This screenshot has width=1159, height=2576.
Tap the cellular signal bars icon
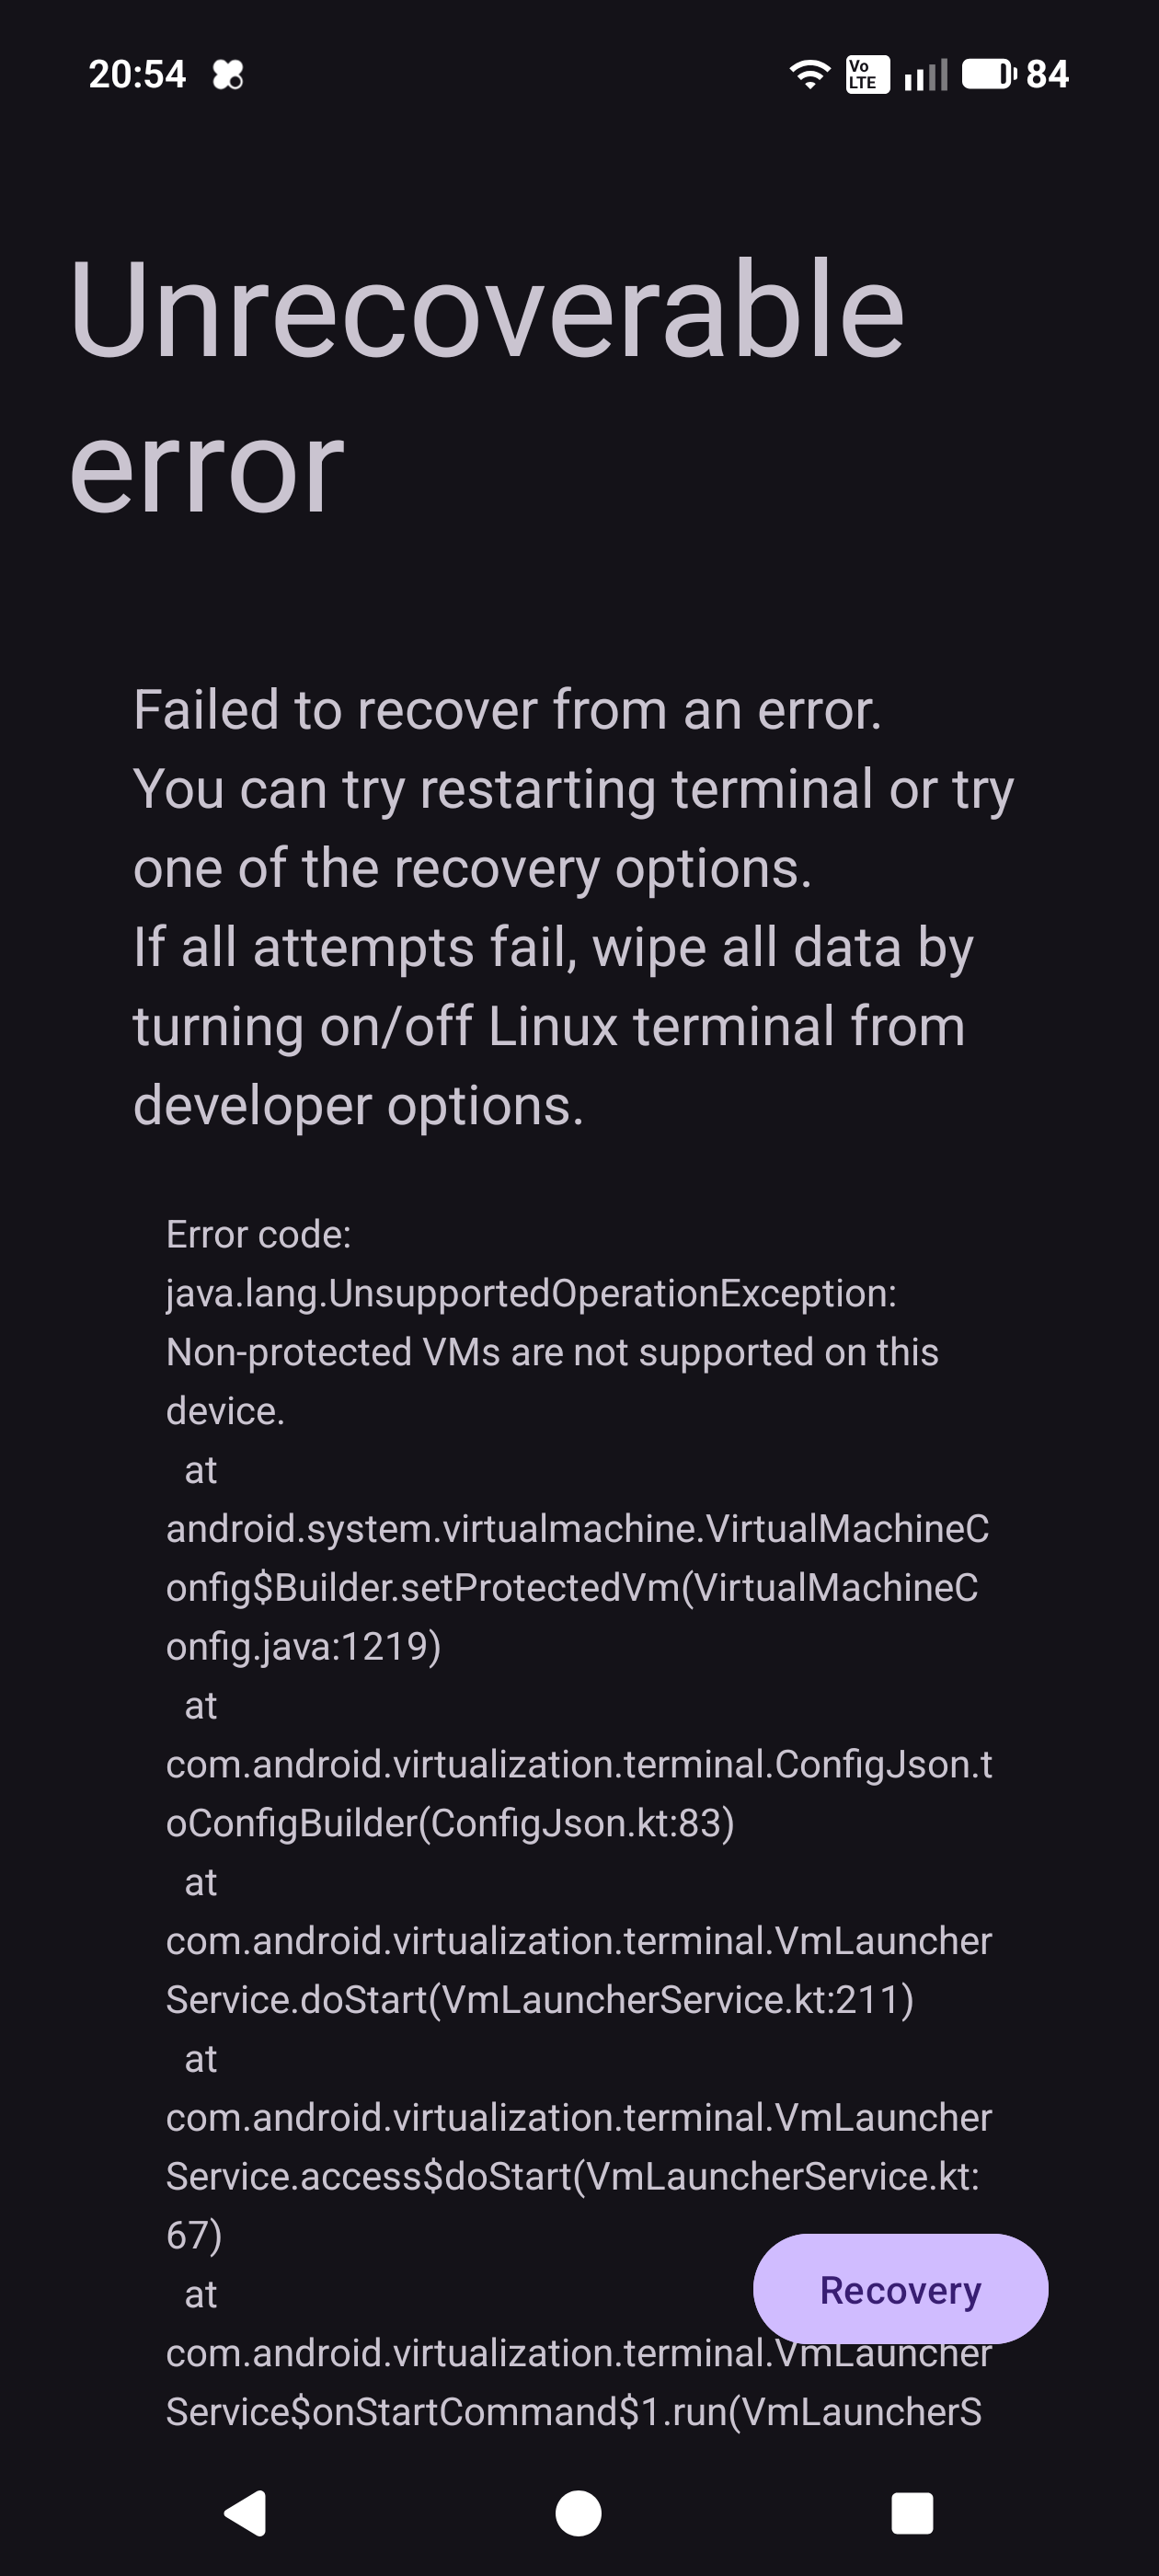(926, 74)
